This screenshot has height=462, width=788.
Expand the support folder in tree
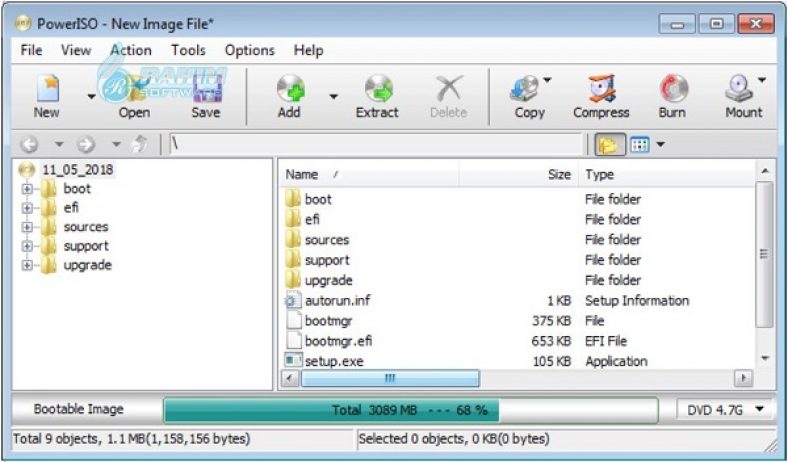27,246
